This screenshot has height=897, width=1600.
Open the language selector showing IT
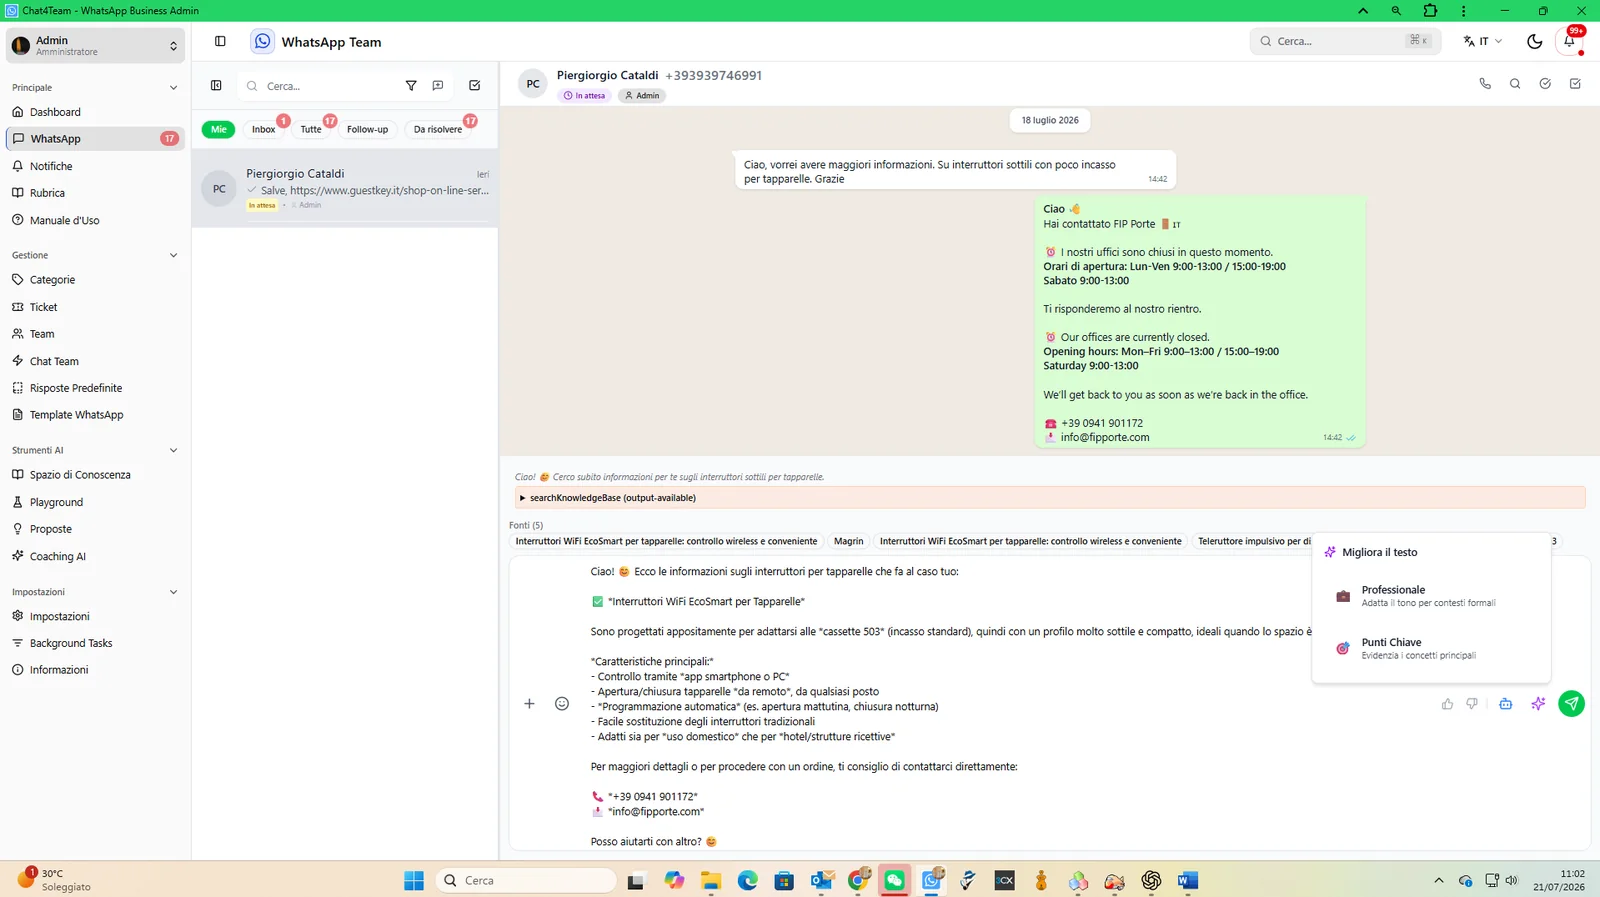[x=1482, y=41]
